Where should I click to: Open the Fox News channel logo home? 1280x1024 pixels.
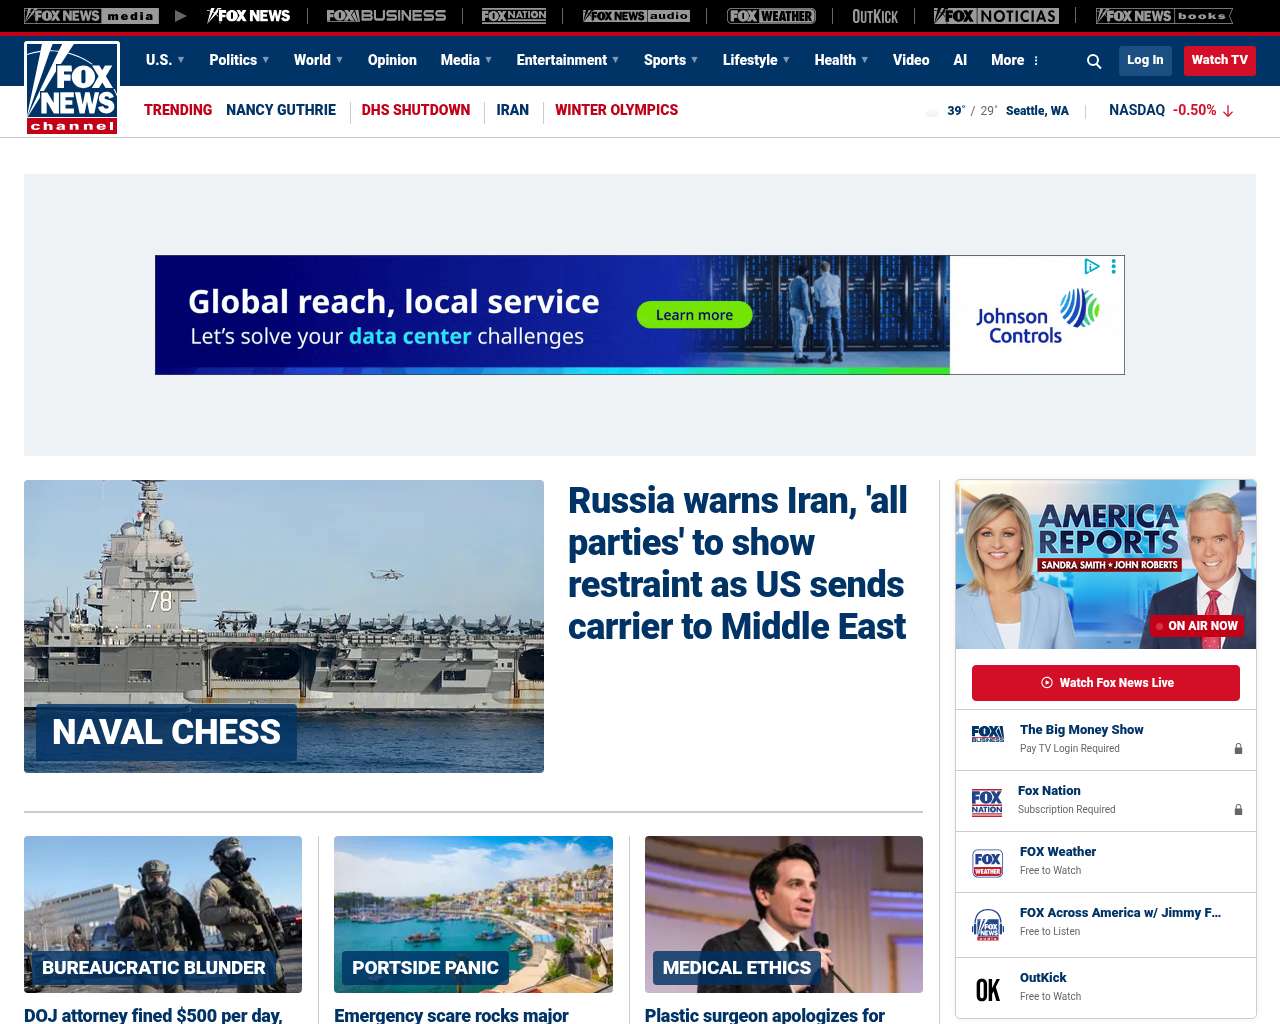72,87
